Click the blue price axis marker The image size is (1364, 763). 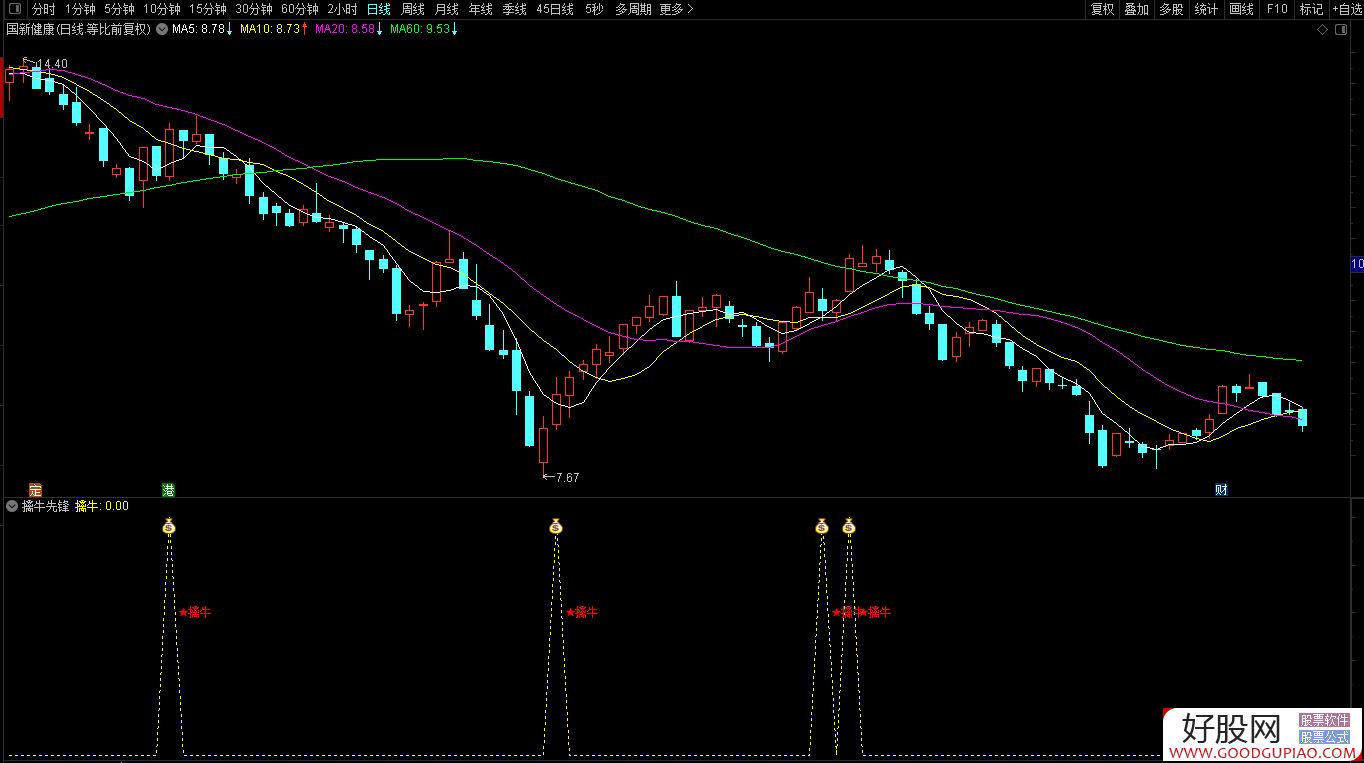(x=1357, y=264)
